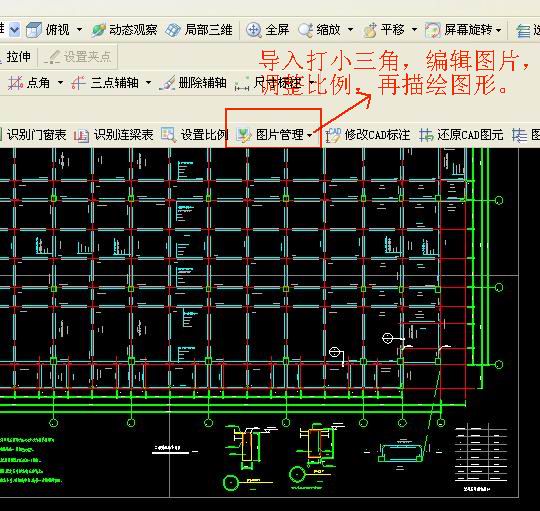Choose the 删除辅轴 delete auxiliary axis tool
The height and width of the screenshot is (511, 540).
[193, 83]
